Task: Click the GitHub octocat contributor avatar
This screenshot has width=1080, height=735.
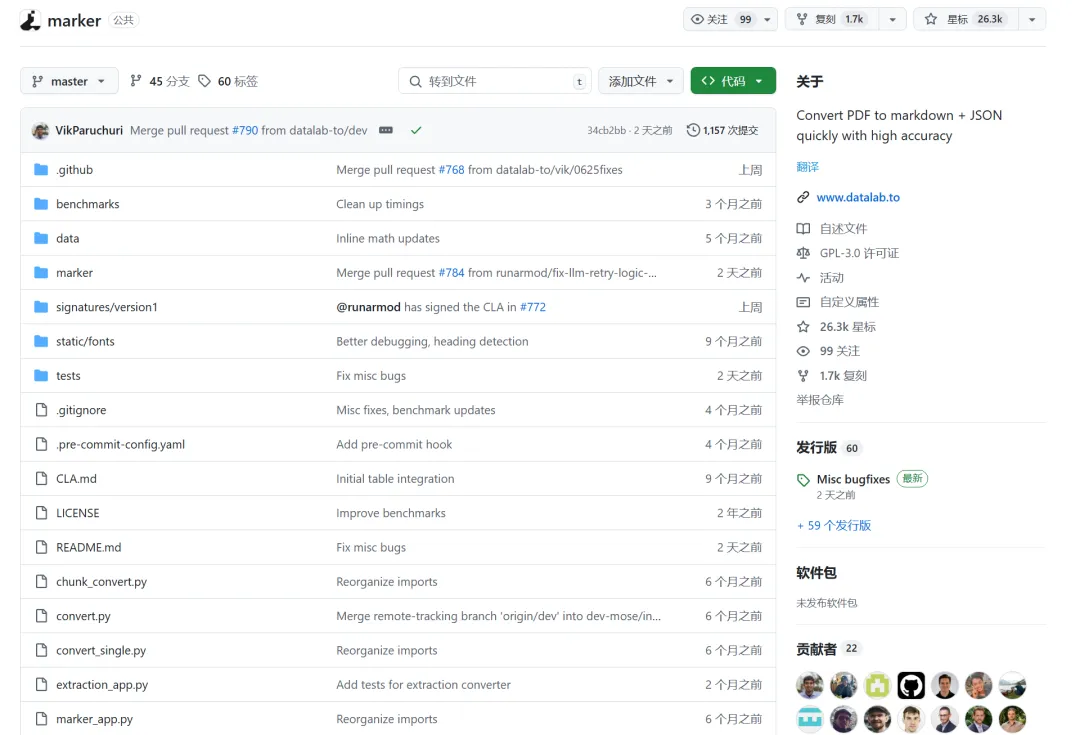Action: tap(911, 685)
